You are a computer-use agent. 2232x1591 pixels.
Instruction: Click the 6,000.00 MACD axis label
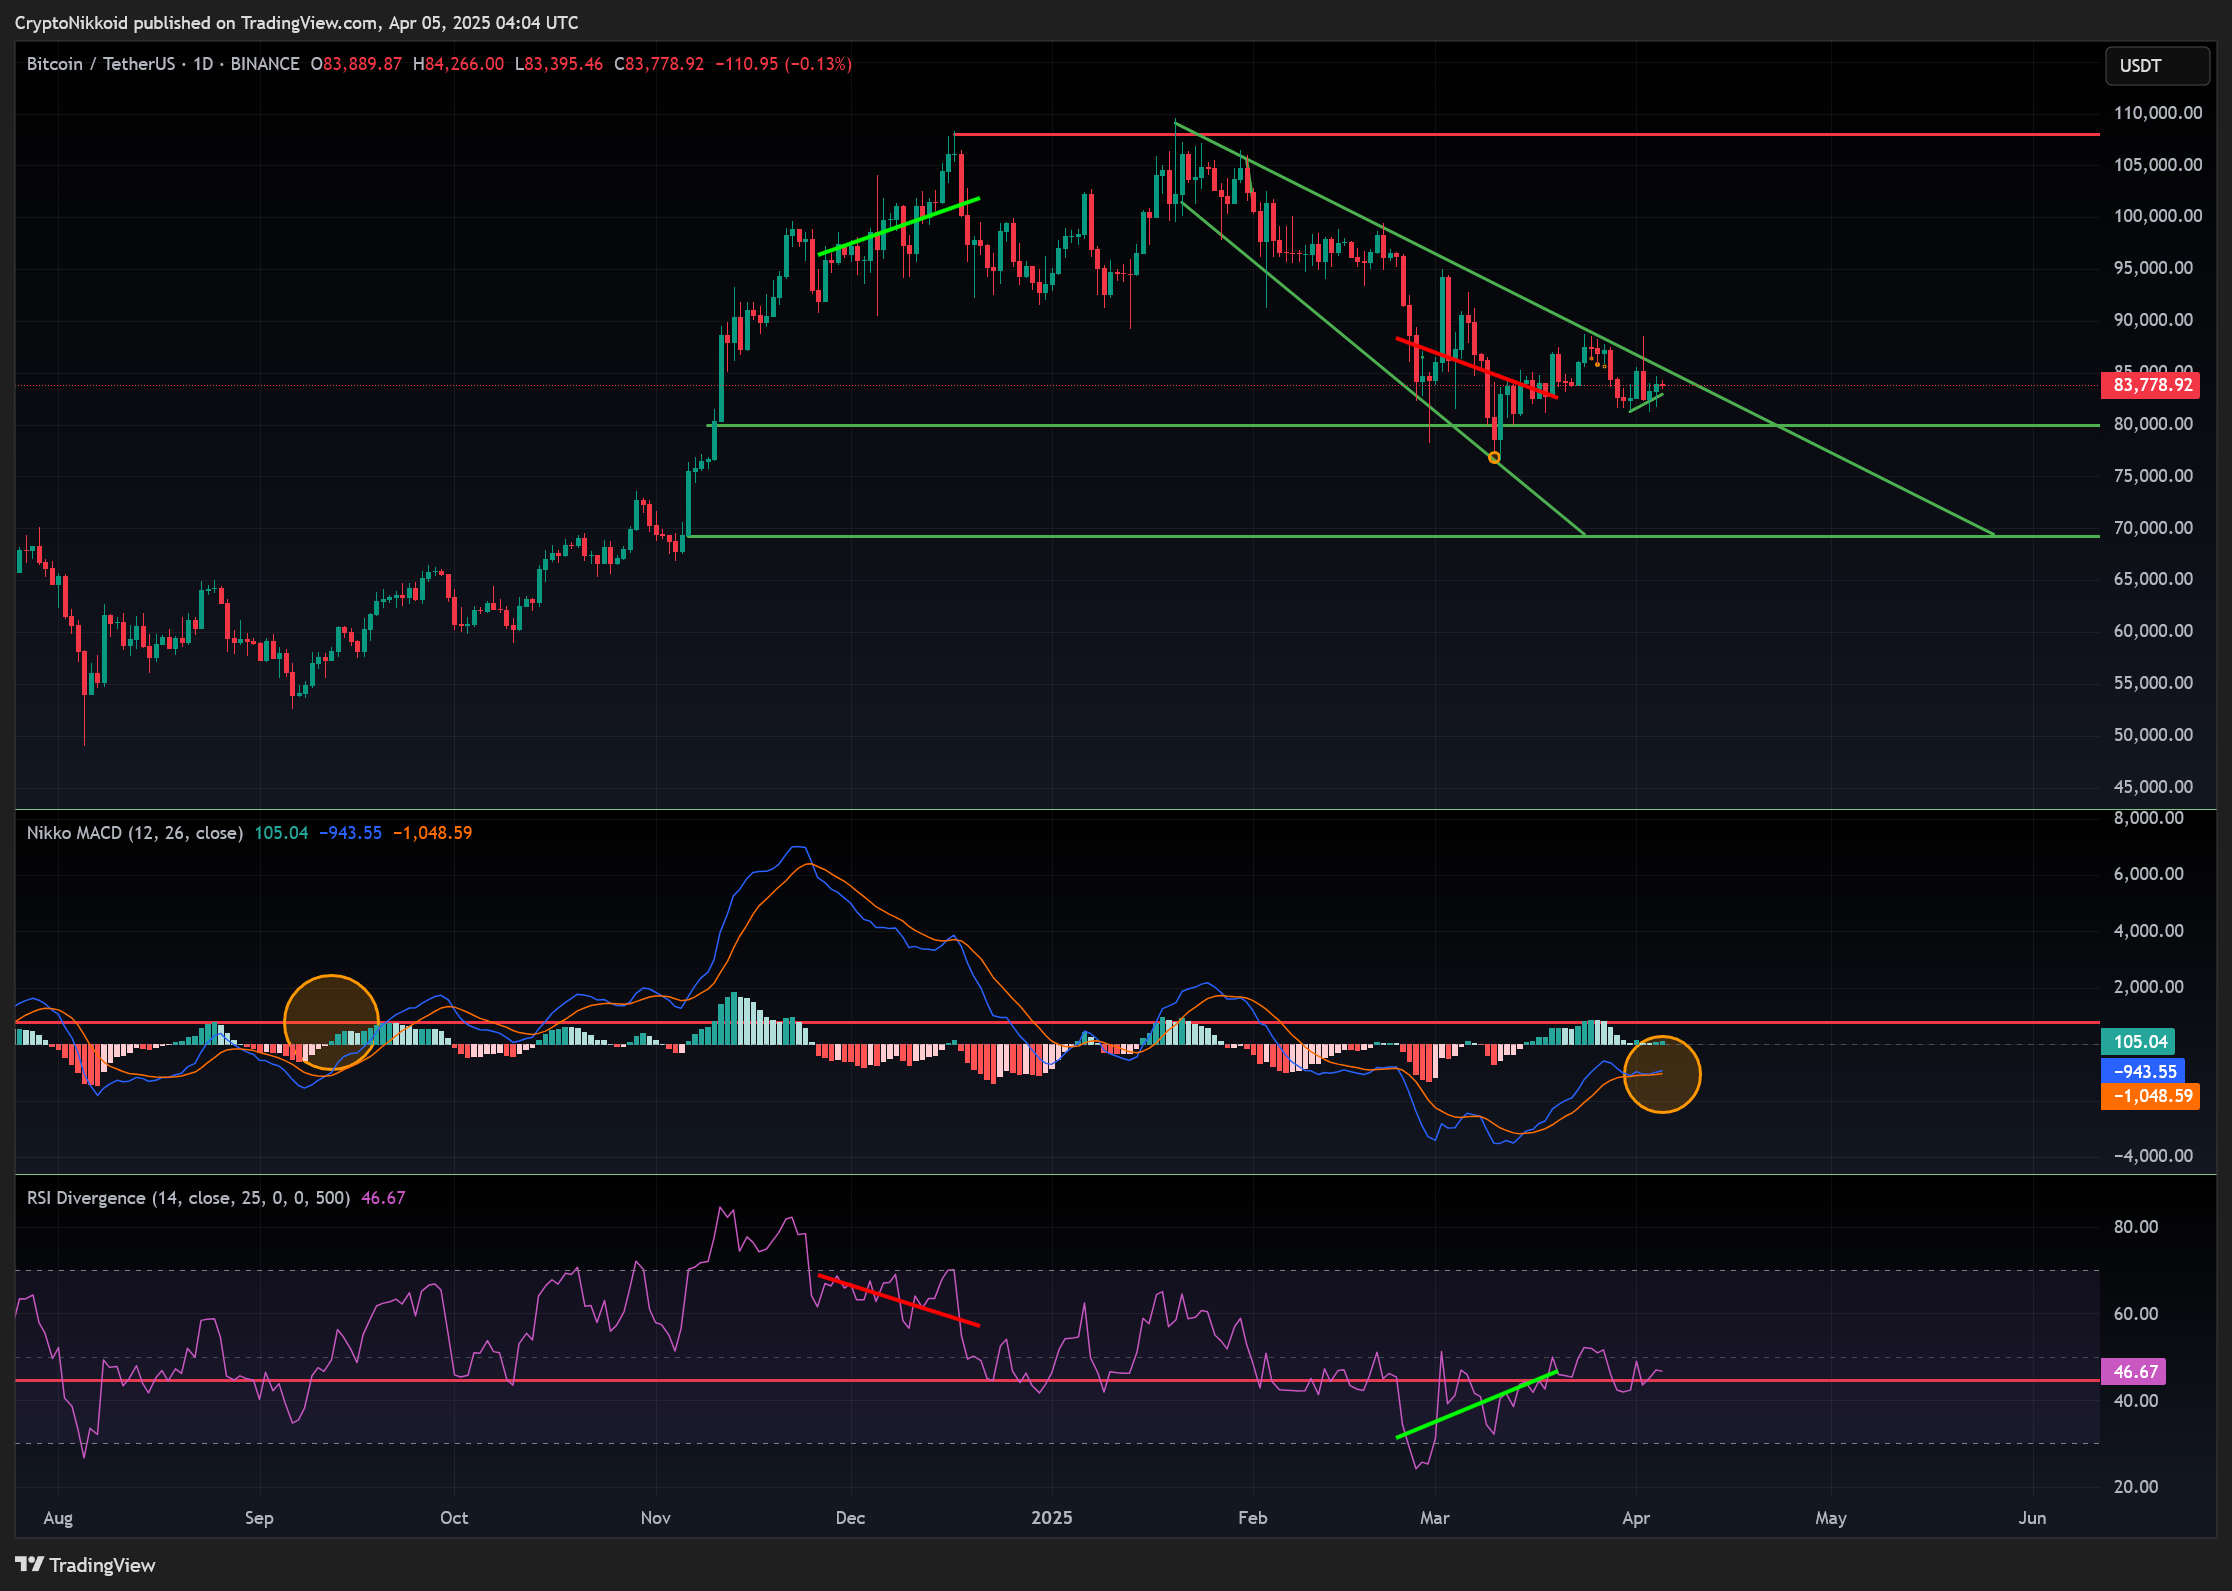pos(2148,874)
